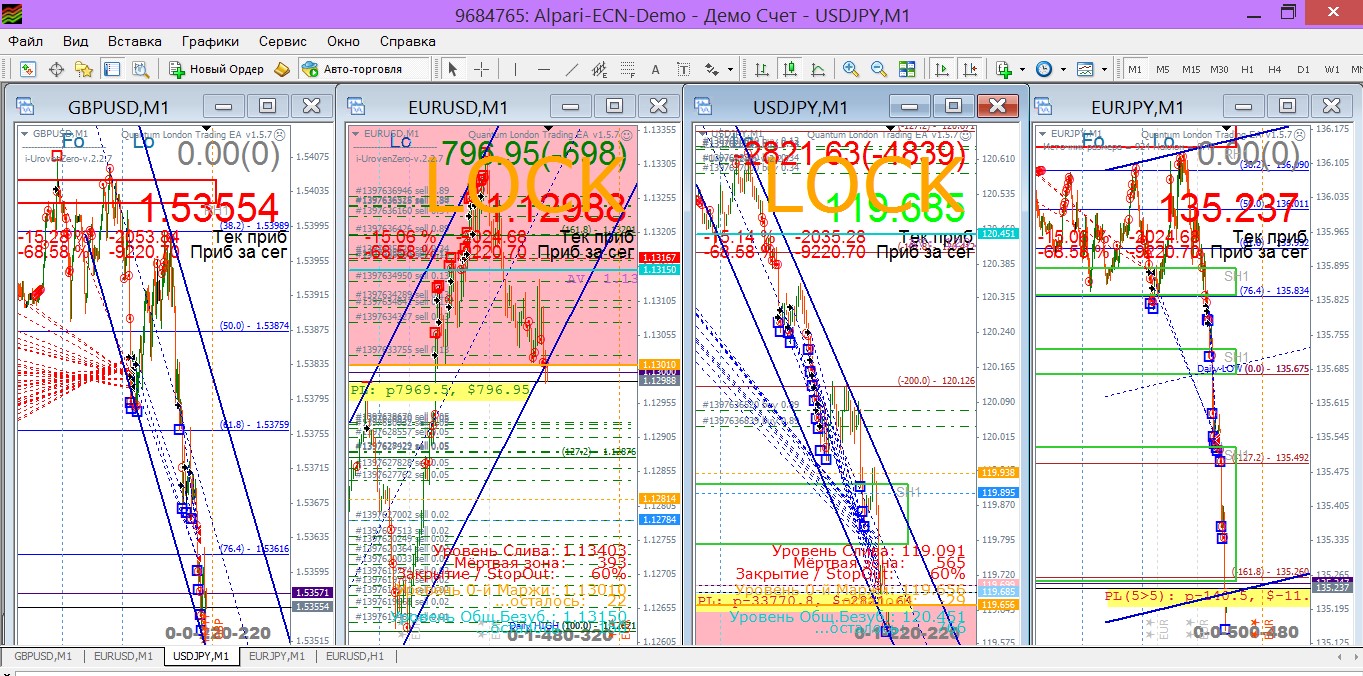This screenshot has width=1363, height=676.
Task: Select the H1 timeframe
Action: (1247, 69)
